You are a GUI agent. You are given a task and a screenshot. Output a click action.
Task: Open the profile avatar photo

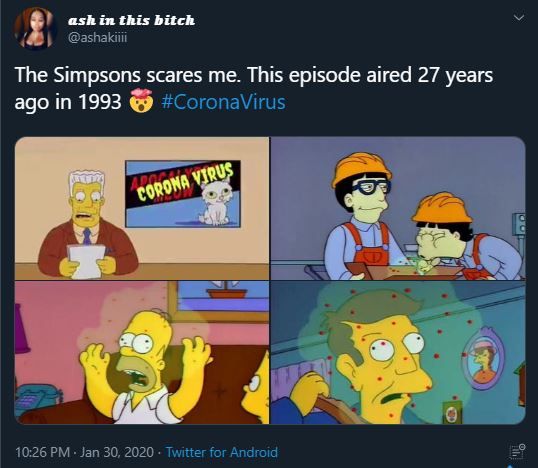pos(35,29)
